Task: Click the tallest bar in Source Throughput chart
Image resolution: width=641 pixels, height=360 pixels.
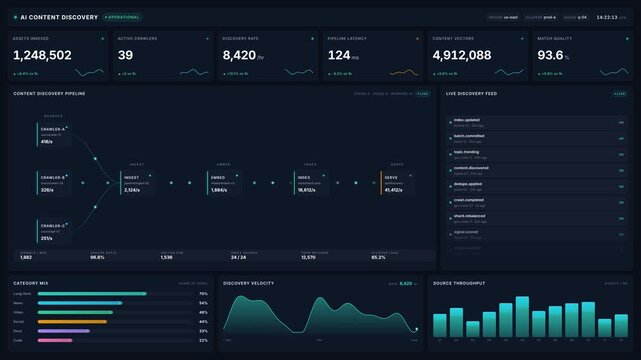Action: pos(522,317)
